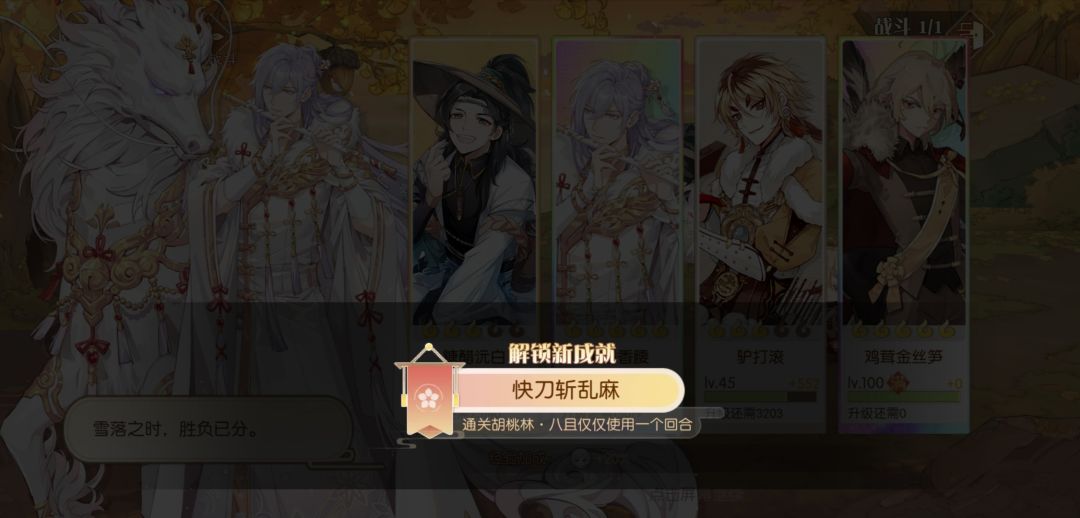Click the lv.45 experience progress bar
The width and height of the screenshot is (1080, 518).
click(760, 397)
